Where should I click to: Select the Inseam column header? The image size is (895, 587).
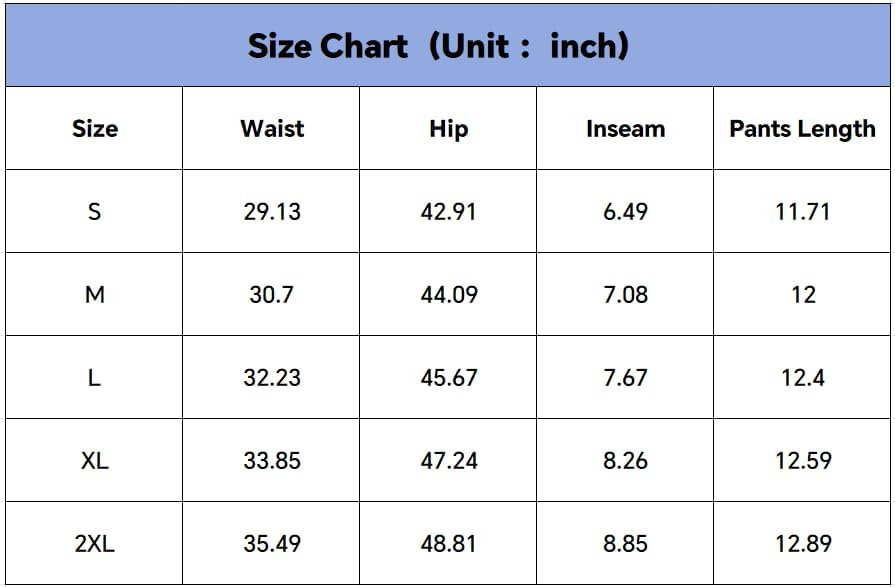pyautogui.click(x=626, y=128)
